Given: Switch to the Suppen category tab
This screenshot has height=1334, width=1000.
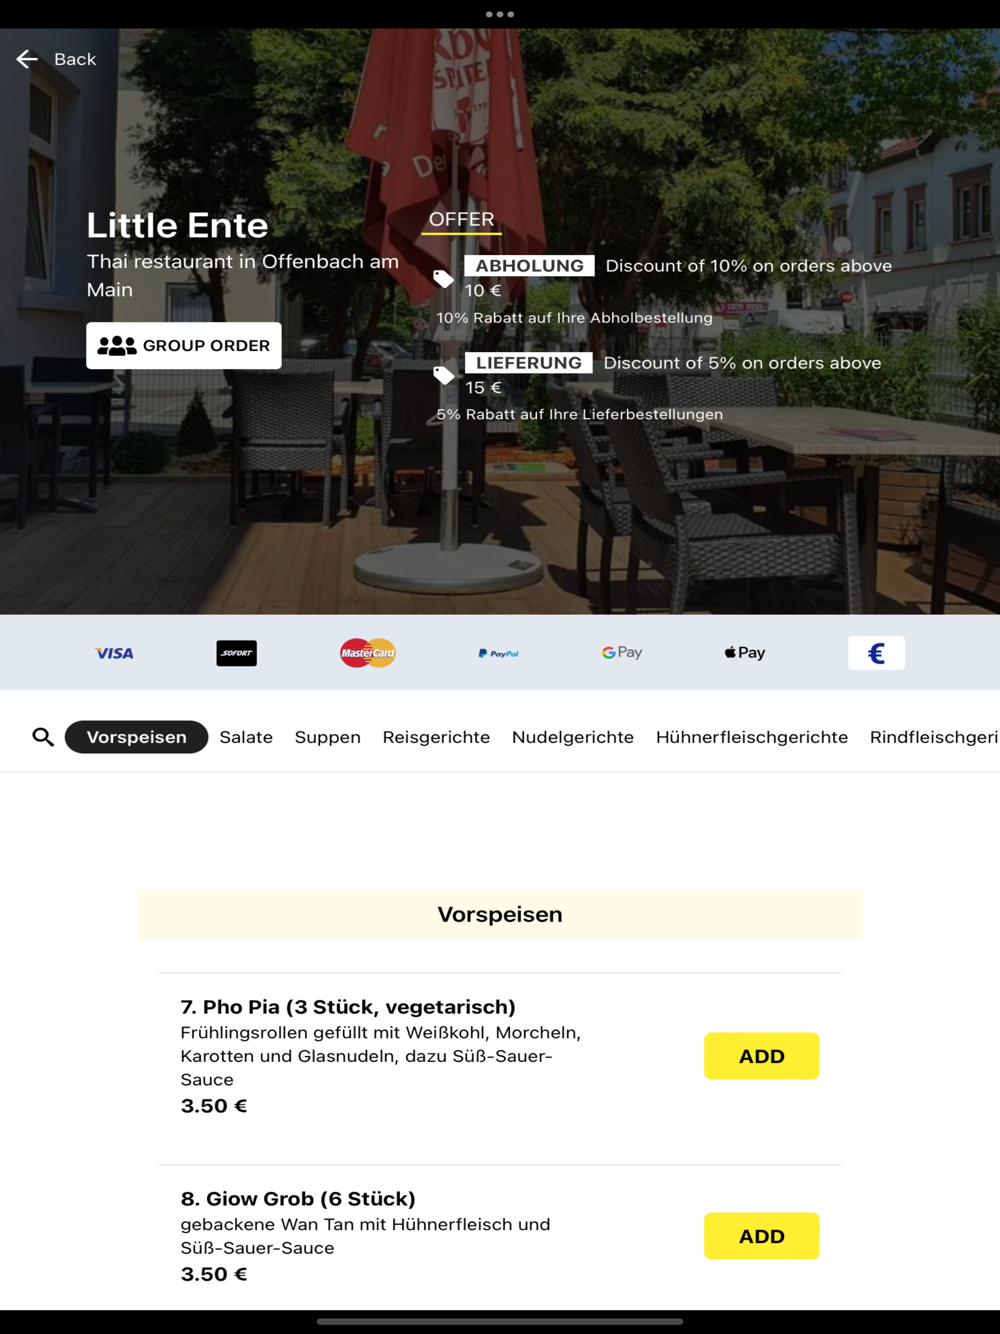Looking at the screenshot, I should click(327, 737).
